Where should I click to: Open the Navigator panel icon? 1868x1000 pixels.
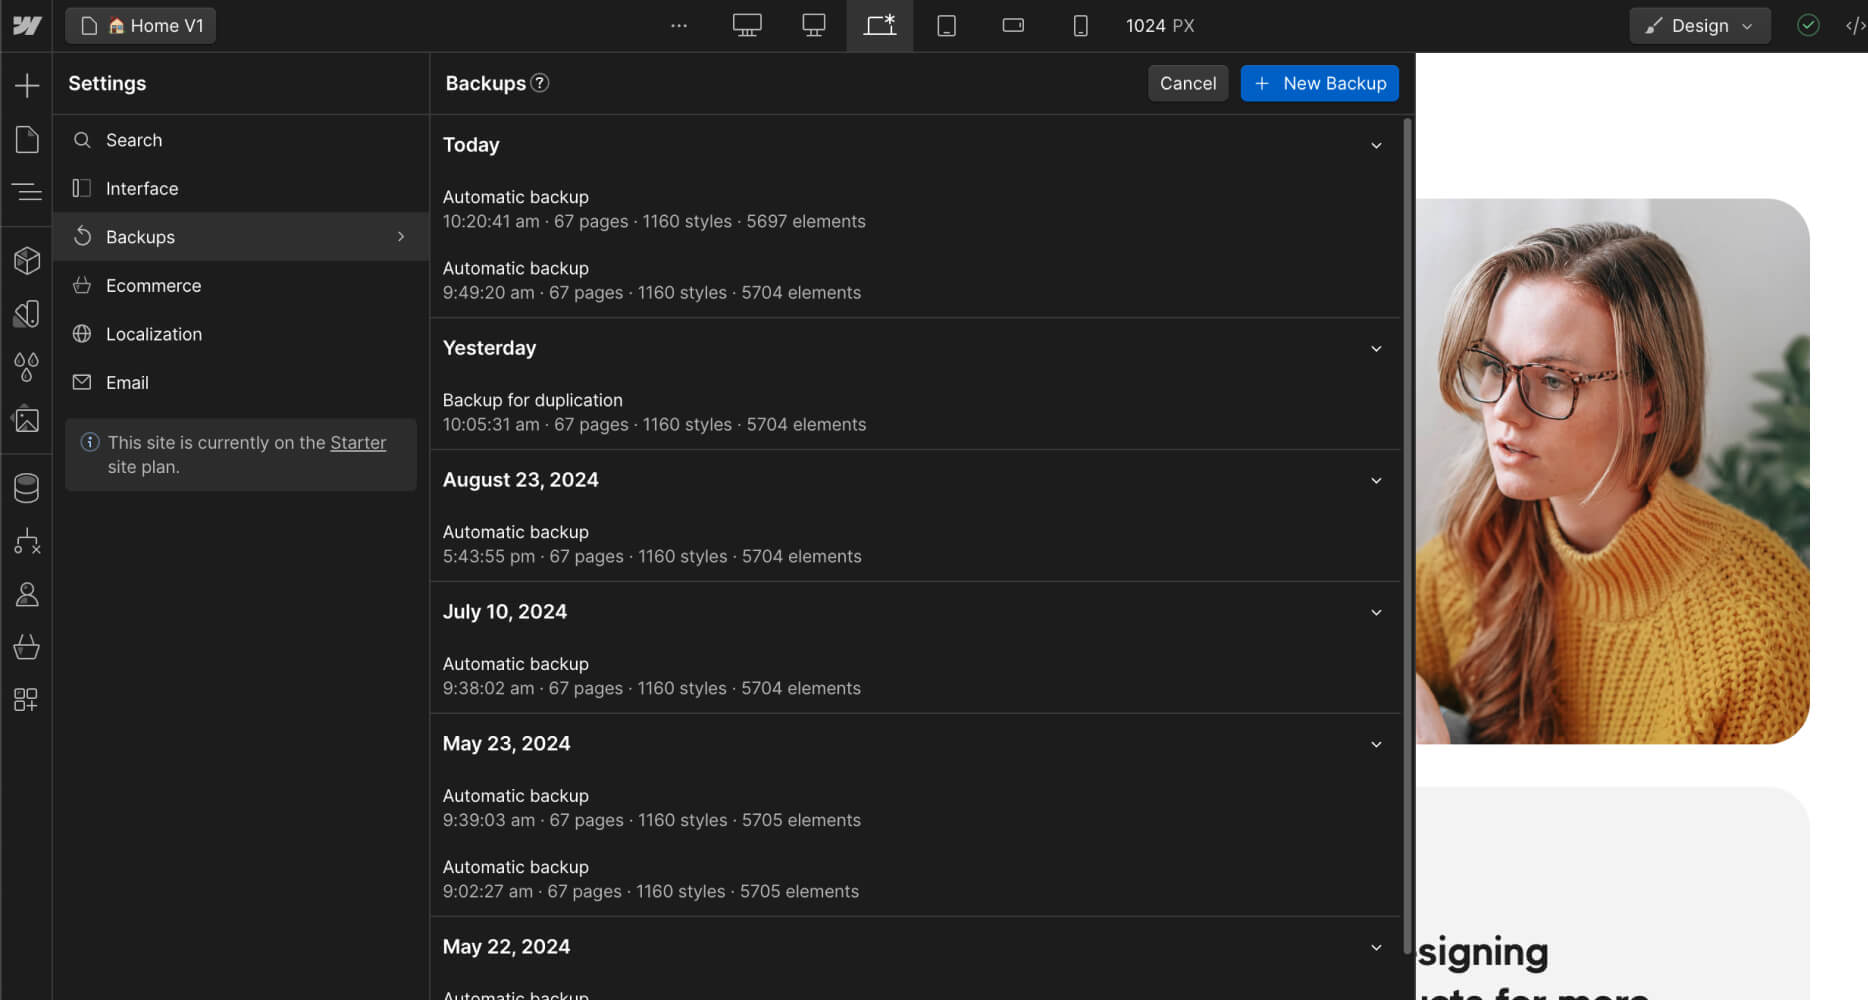27,191
